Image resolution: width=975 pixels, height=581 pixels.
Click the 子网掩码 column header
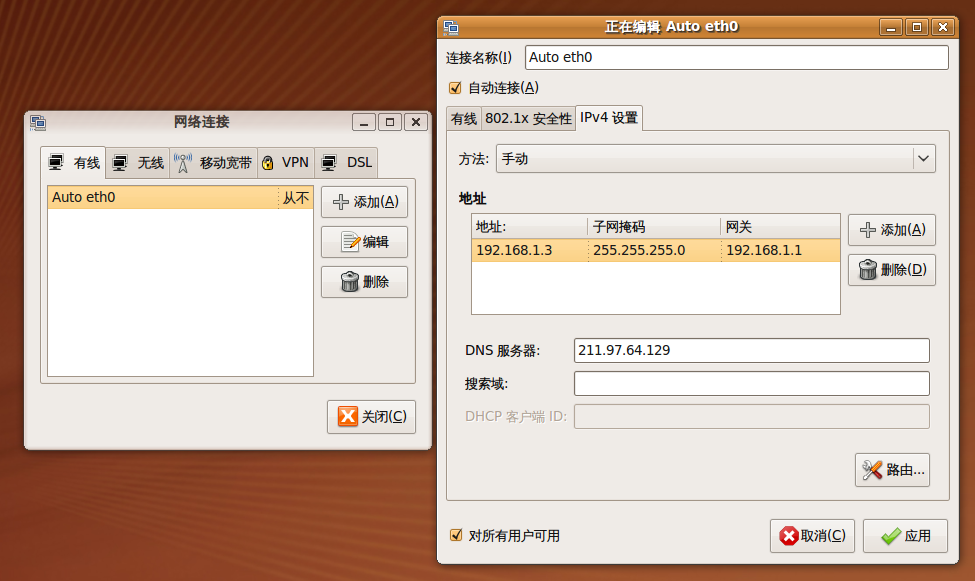(654, 227)
